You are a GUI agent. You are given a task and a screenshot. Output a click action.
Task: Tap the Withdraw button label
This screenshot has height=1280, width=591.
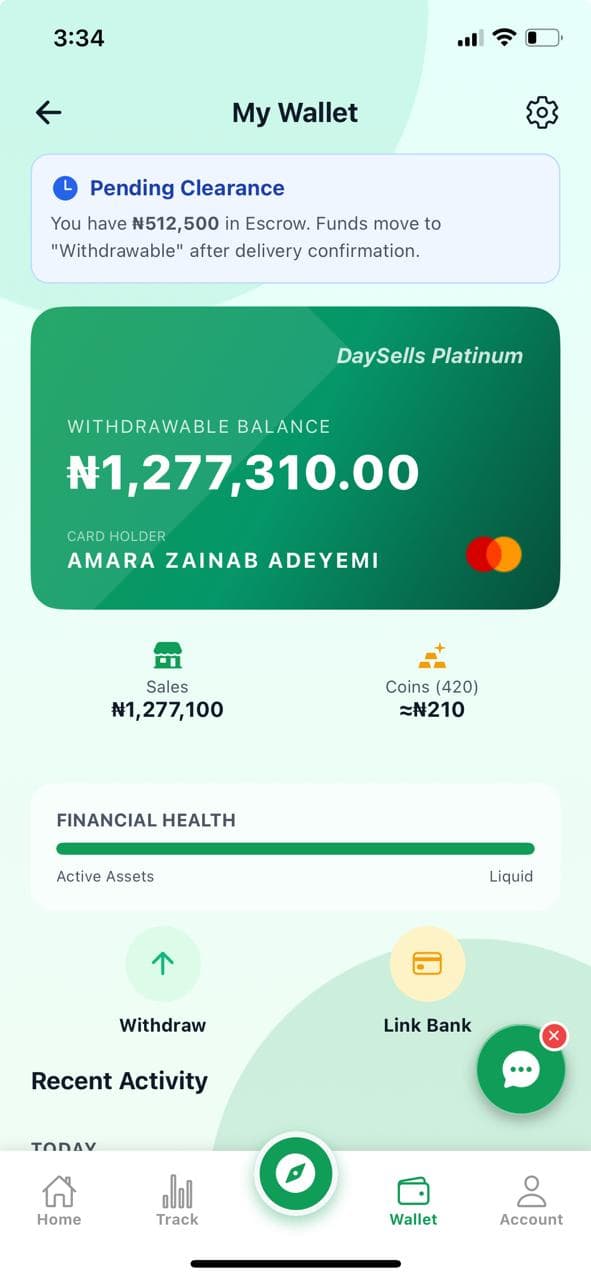162,1025
